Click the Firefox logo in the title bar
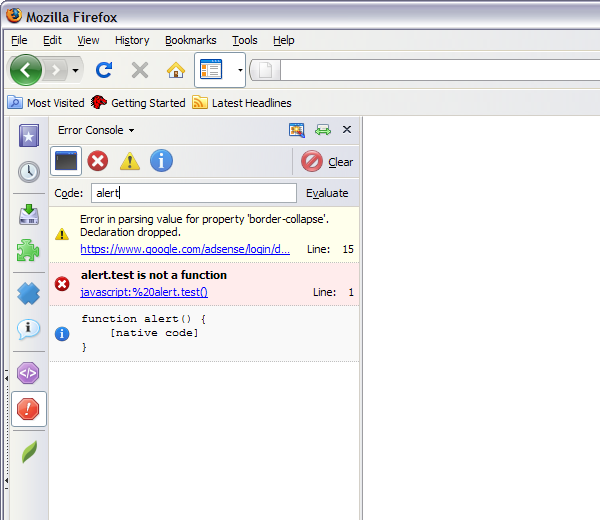 point(14,16)
